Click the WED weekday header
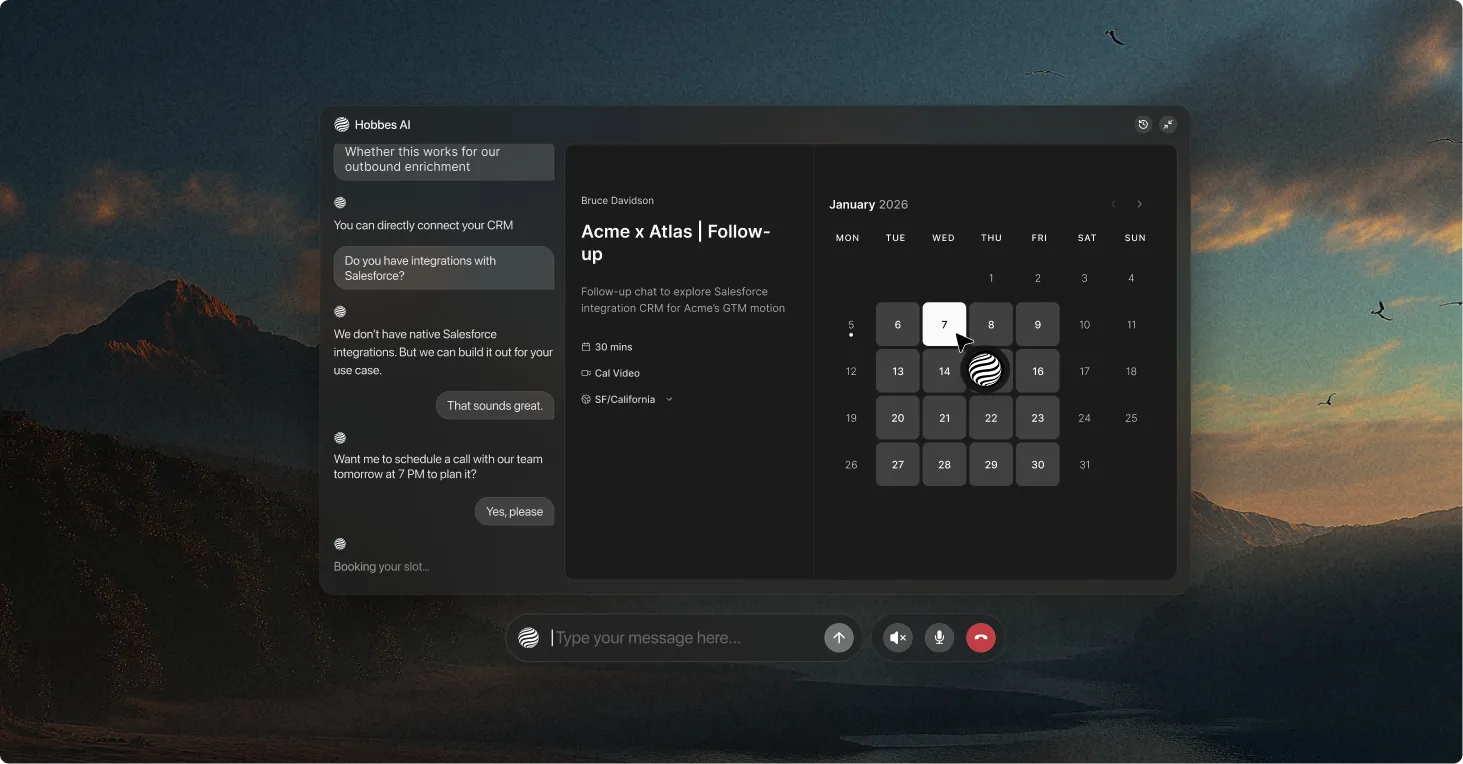 pyautogui.click(x=943, y=238)
